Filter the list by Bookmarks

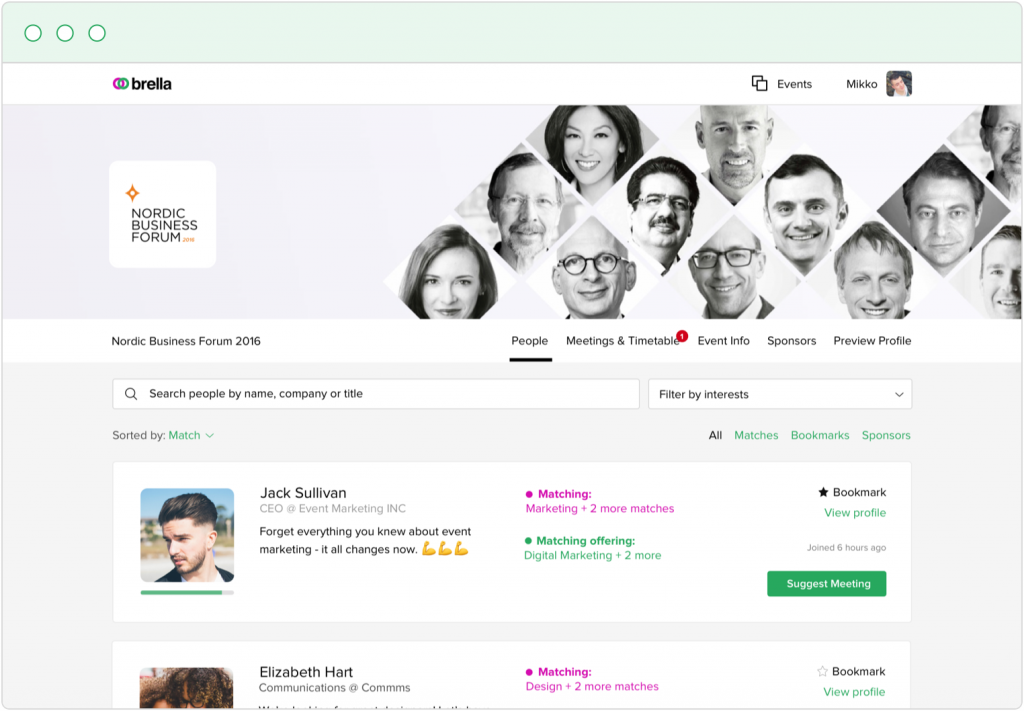coord(820,435)
